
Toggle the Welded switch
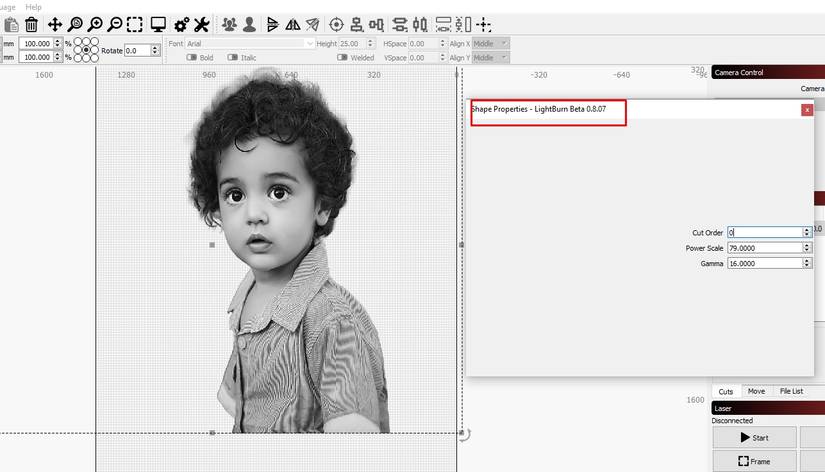(342, 57)
